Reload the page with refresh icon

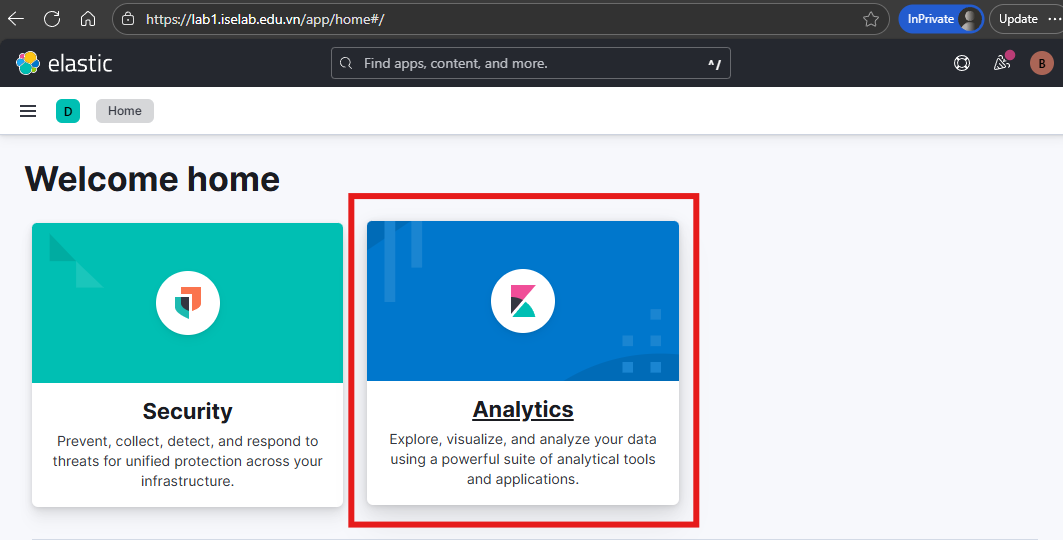click(52, 19)
